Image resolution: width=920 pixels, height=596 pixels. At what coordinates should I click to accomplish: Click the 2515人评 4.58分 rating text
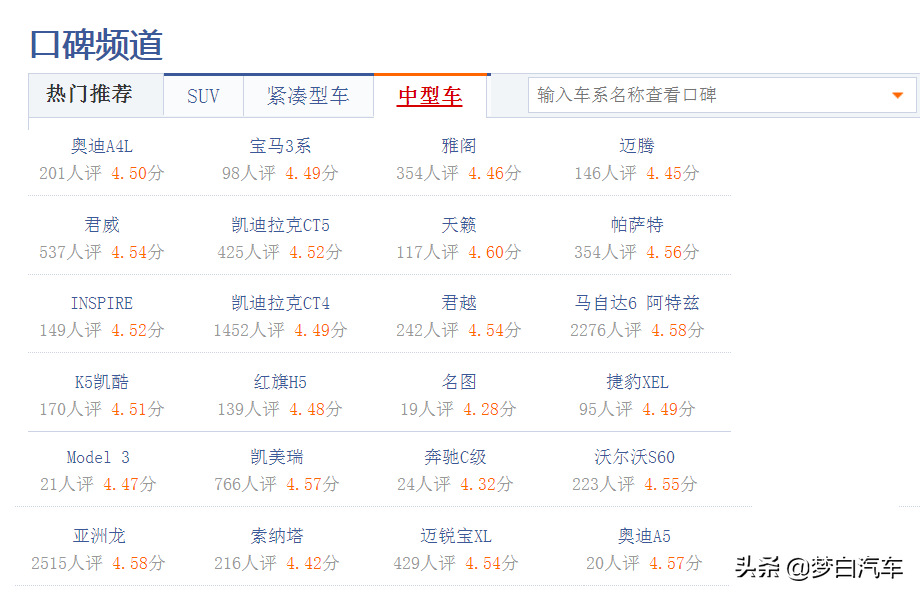click(x=99, y=563)
